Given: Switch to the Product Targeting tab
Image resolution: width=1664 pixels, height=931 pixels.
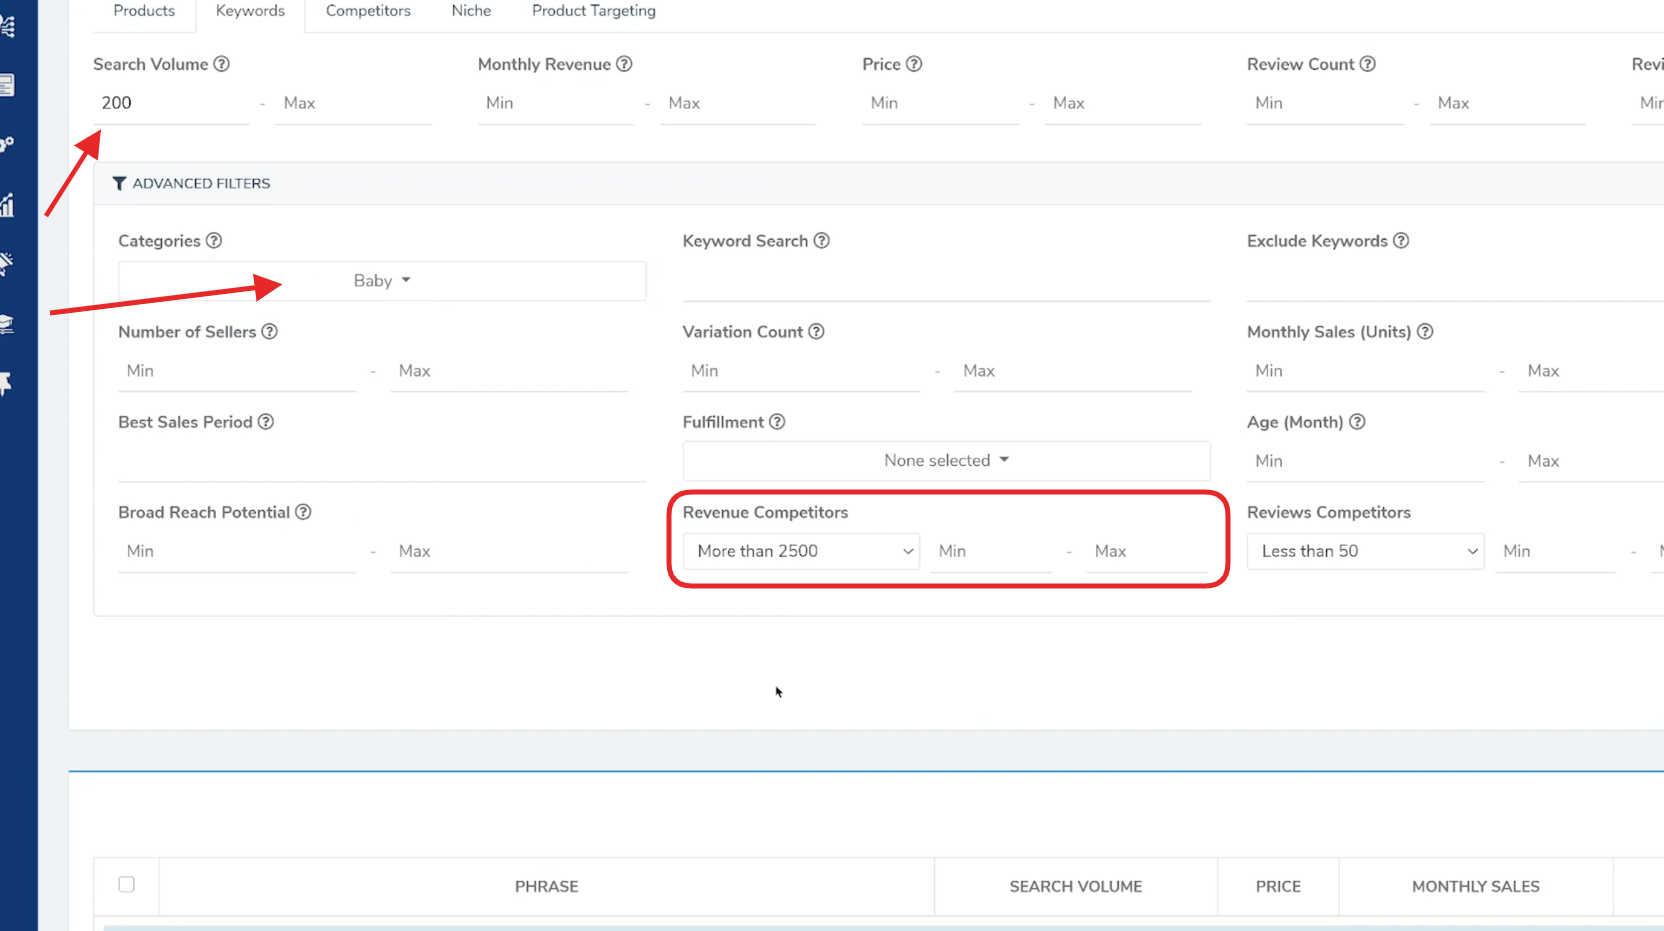Looking at the screenshot, I should (x=594, y=11).
